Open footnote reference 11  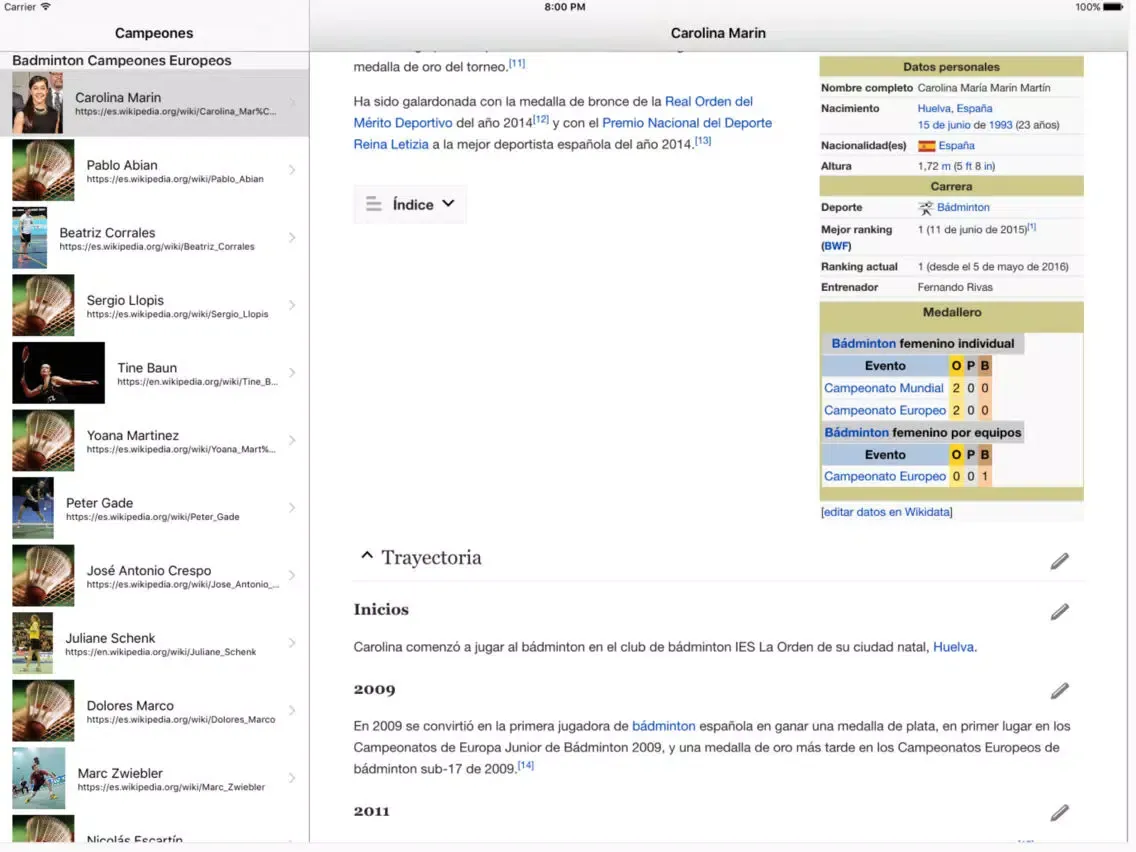point(517,64)
